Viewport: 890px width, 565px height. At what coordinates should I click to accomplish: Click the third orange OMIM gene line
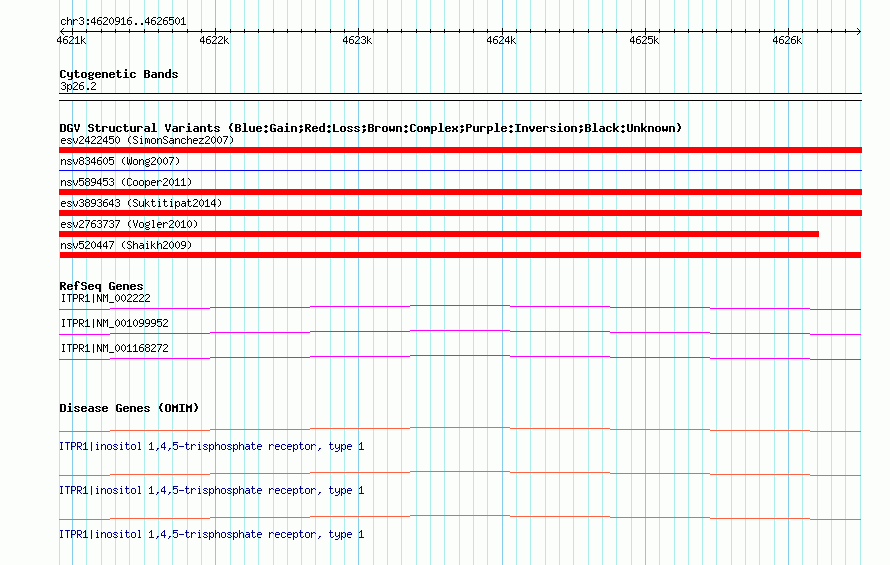[460, 517]
